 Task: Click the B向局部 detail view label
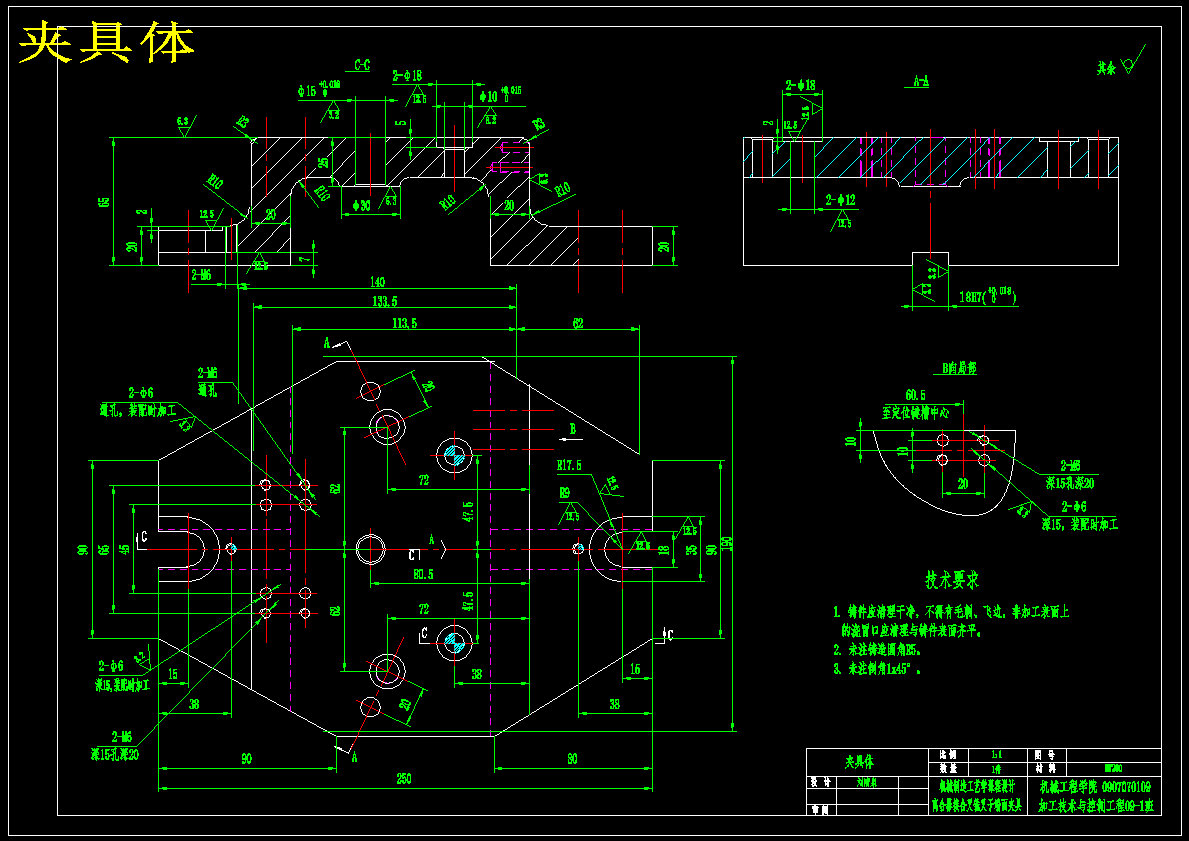tap(958, 369)
